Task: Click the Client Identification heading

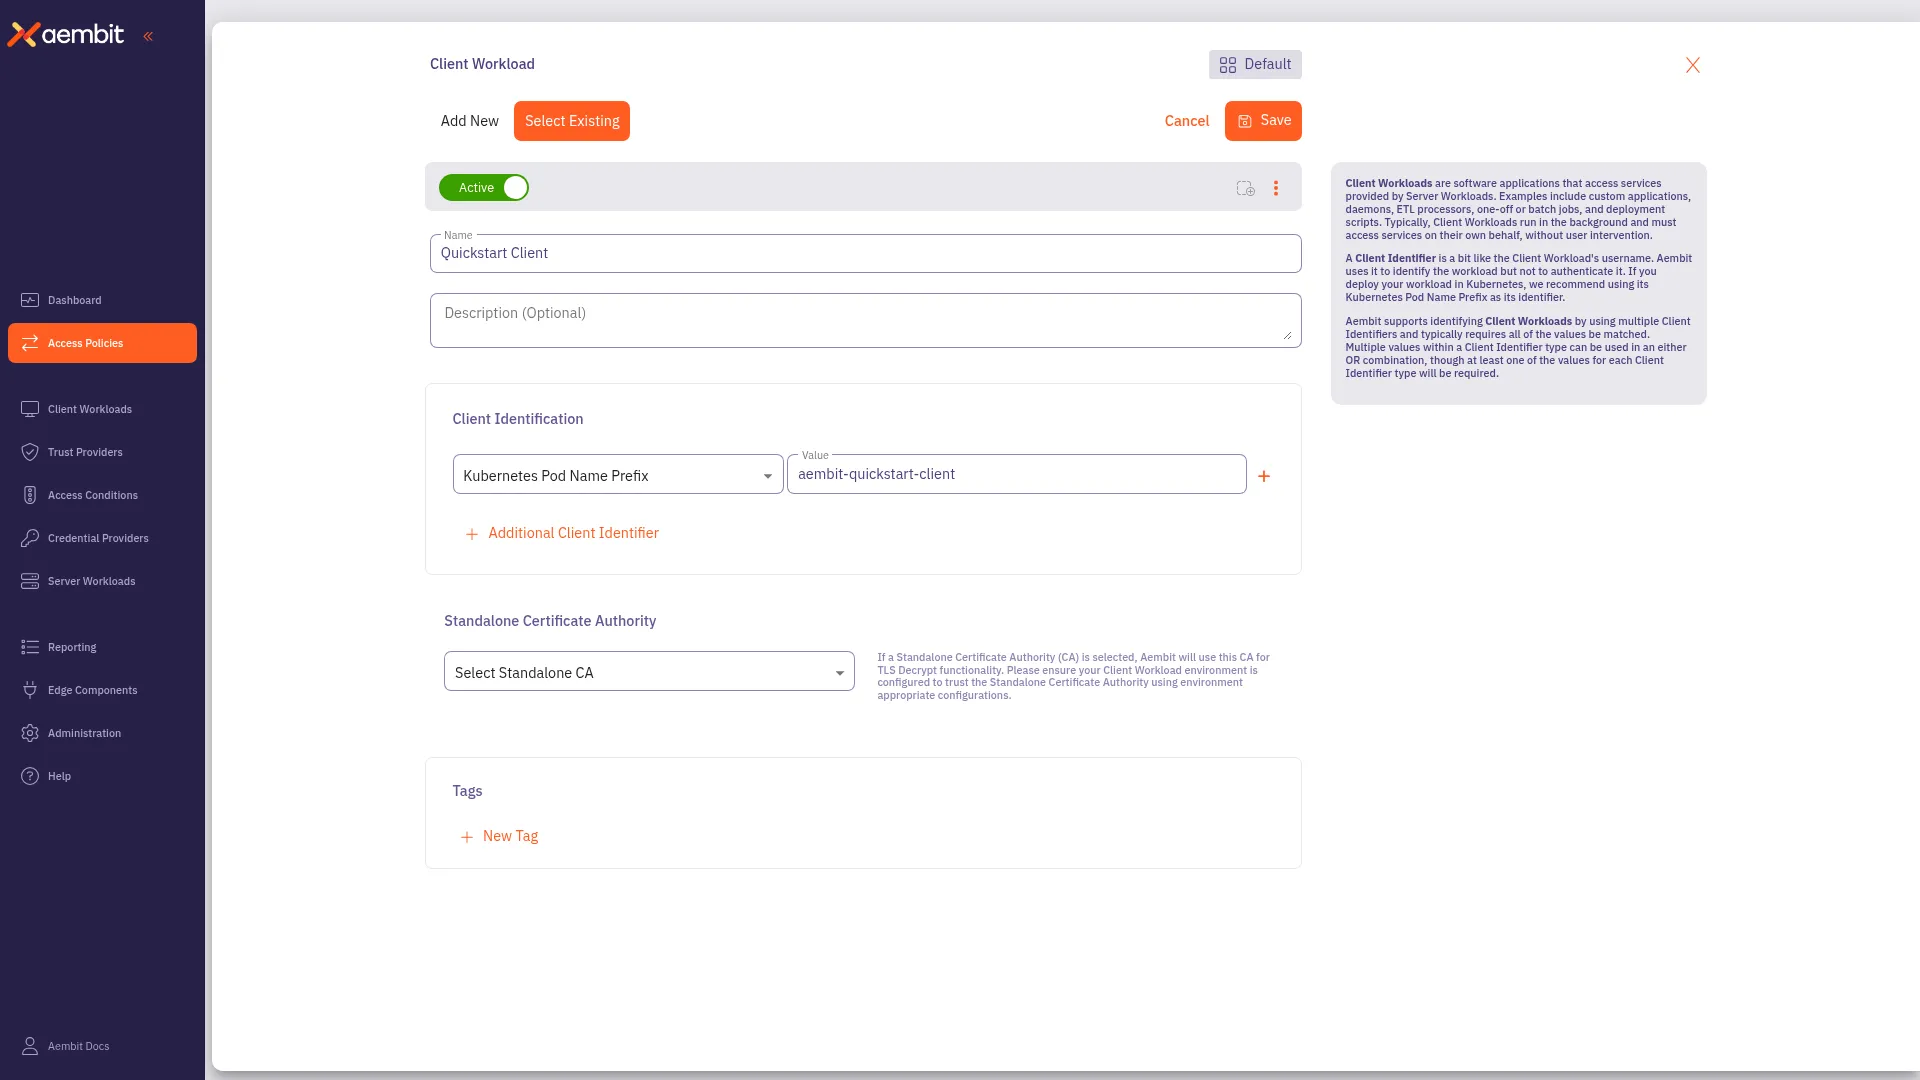Action: click(x=517, y=419)
